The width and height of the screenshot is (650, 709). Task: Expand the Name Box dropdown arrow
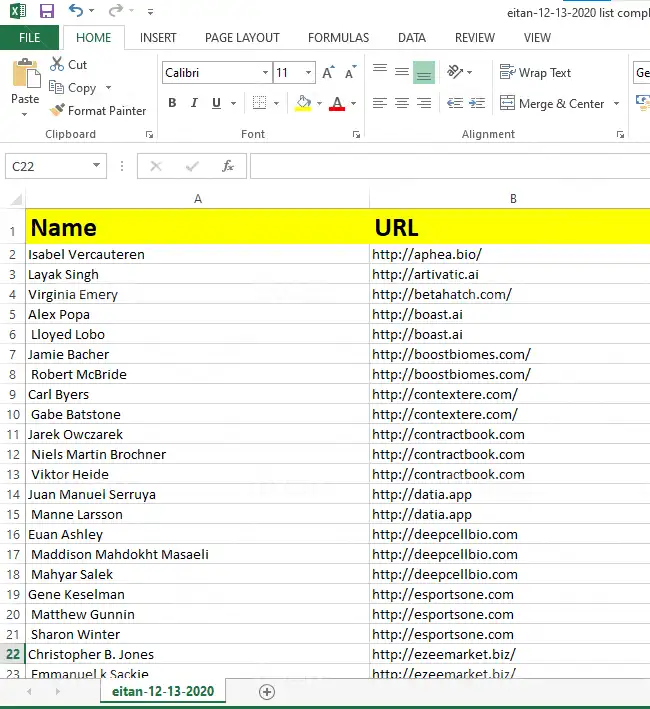click(96, 166)
